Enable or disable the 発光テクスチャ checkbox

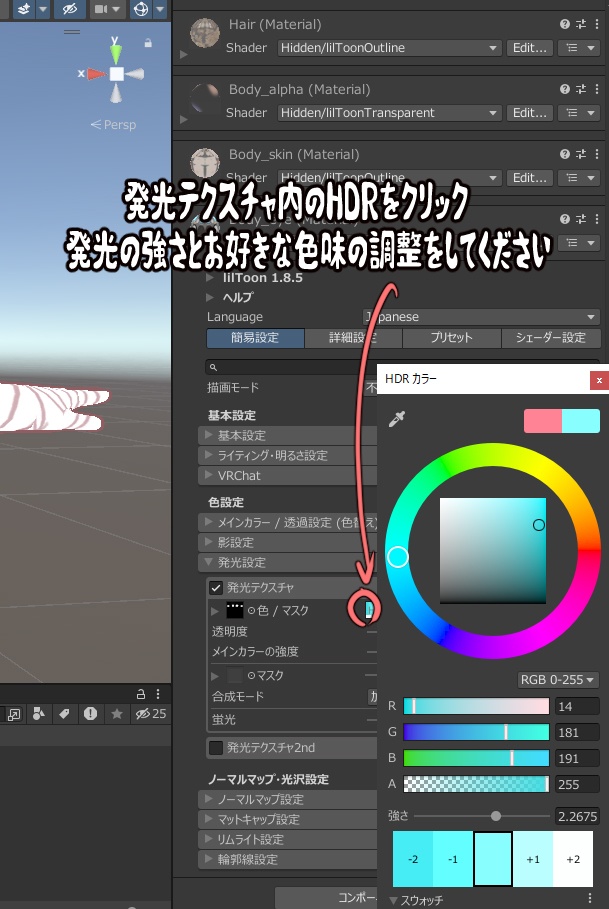(x=216, y=587)
